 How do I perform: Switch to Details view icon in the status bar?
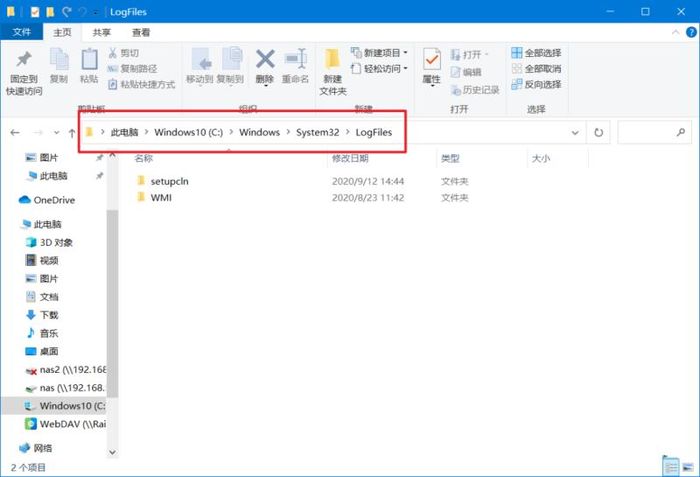671,467
